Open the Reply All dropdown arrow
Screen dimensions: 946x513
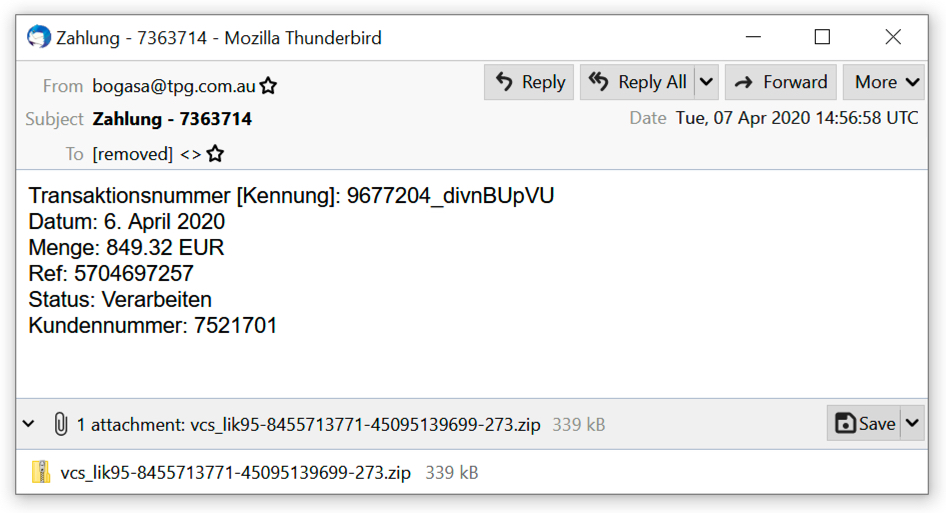pyautogui.click(x=706, y=82)
